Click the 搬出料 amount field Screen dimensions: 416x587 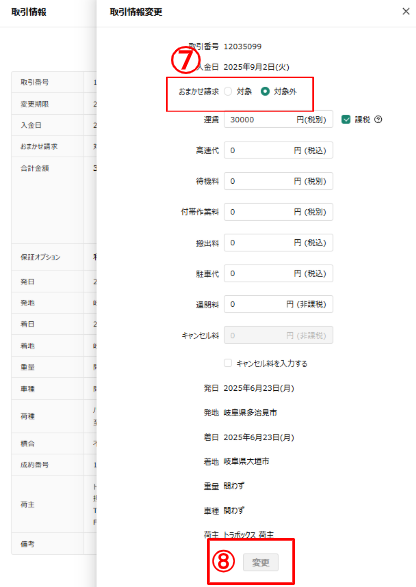[x=278, y=243]
